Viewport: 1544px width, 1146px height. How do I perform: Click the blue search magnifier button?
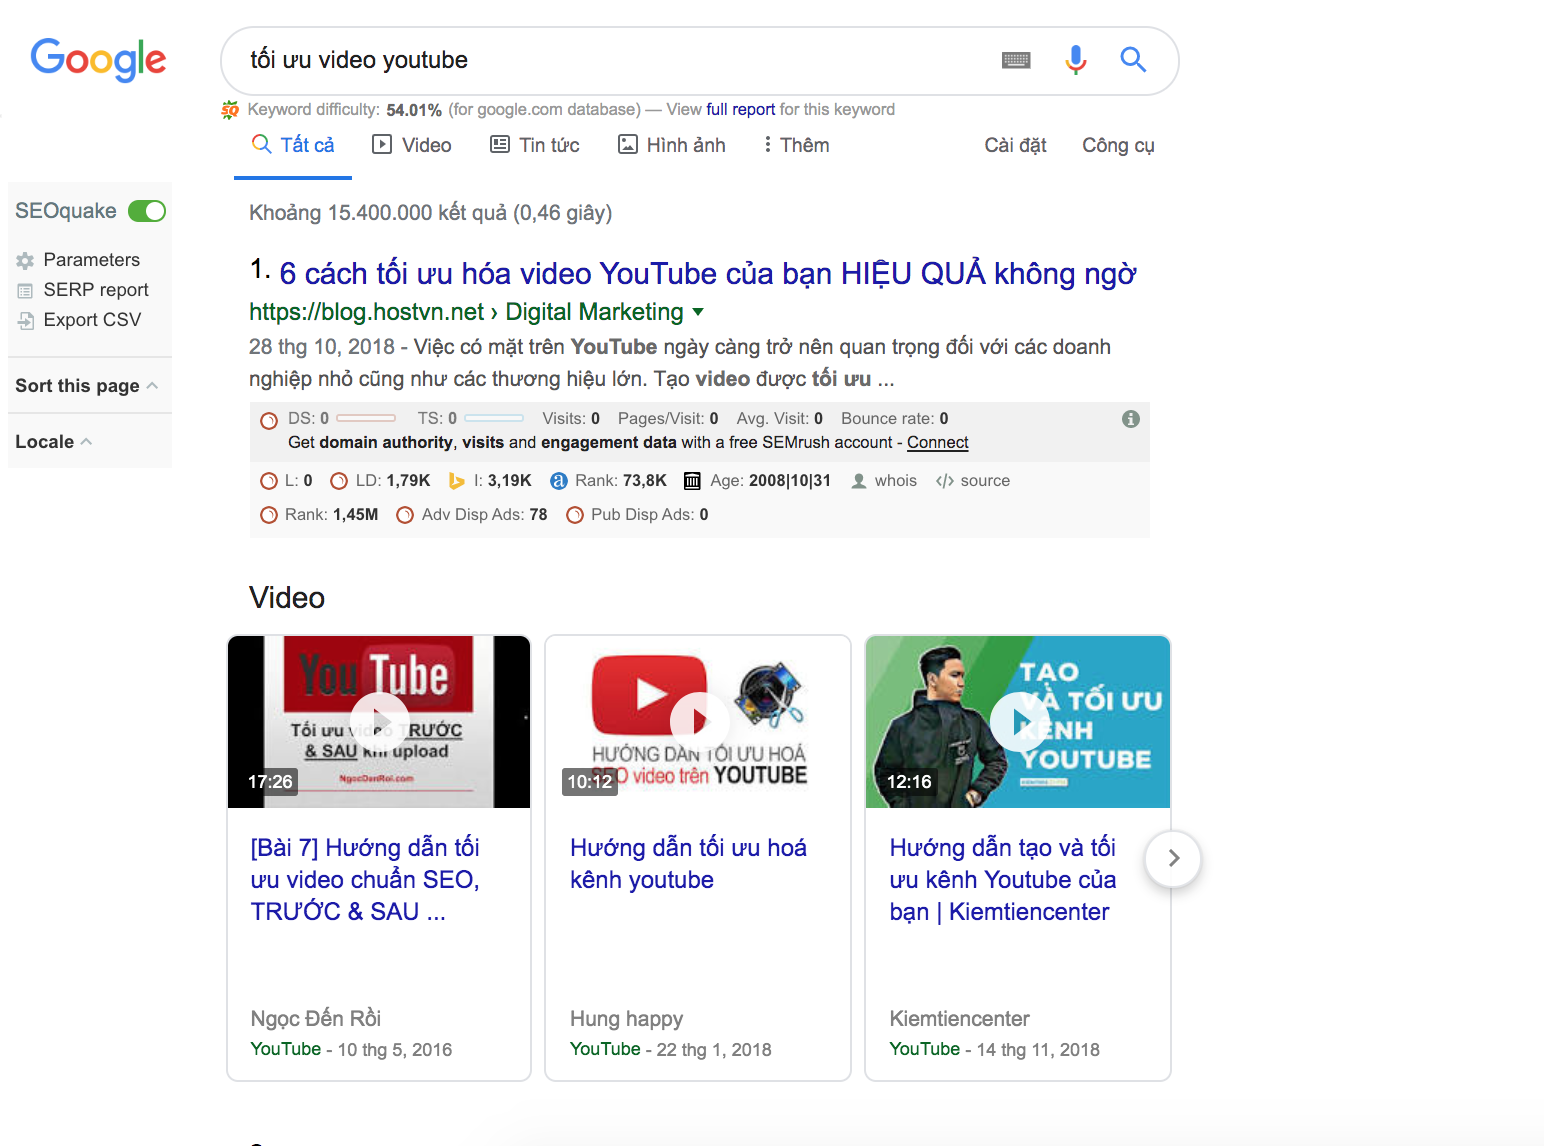tap(1133, 60)
